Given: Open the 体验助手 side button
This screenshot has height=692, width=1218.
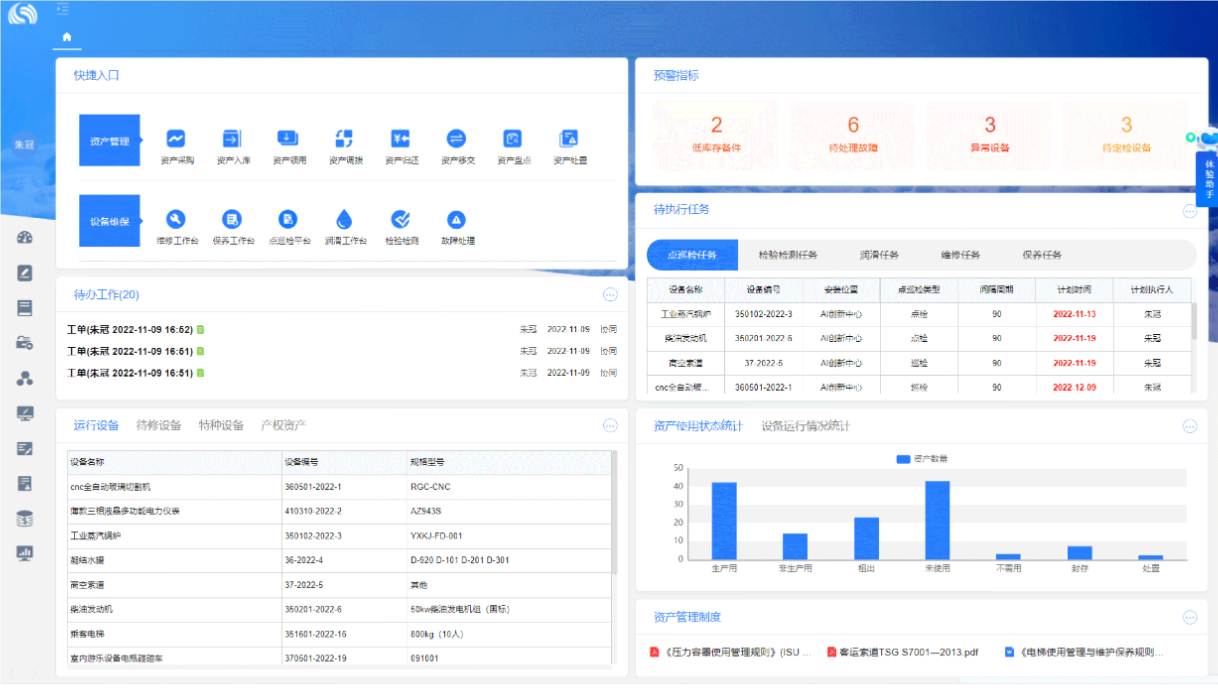Looking at the screenshot, I should tap(1208, 179).
